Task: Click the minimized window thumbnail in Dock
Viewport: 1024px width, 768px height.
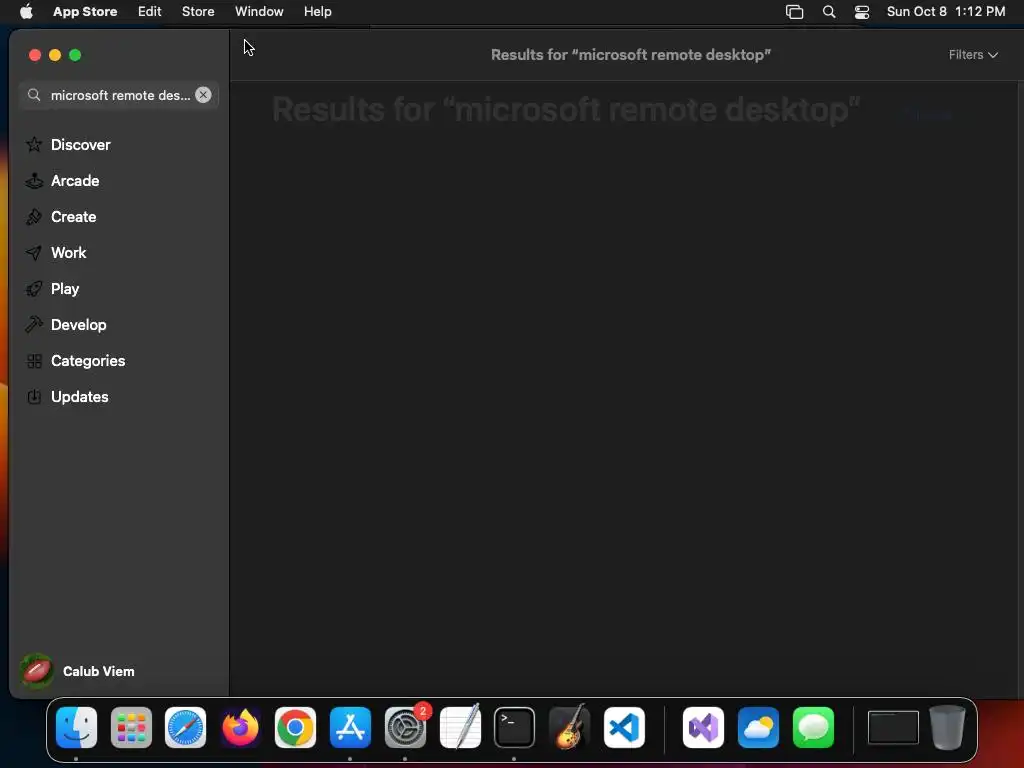Action: point(893,728)
